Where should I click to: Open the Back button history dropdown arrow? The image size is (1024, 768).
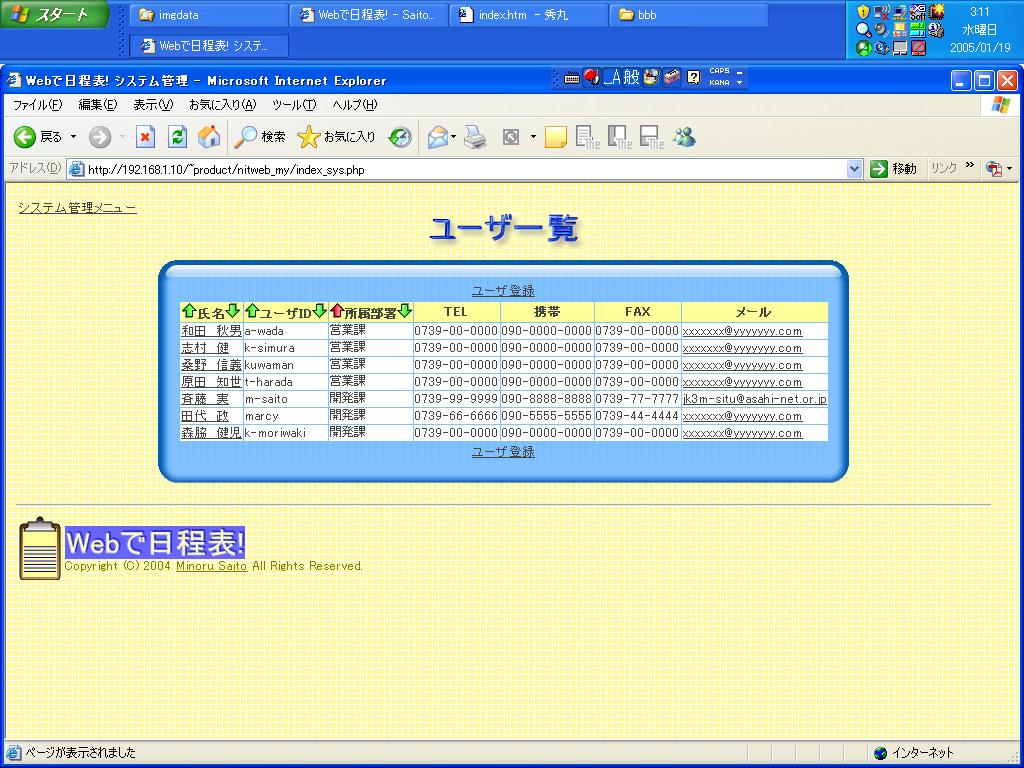point(73,137)
